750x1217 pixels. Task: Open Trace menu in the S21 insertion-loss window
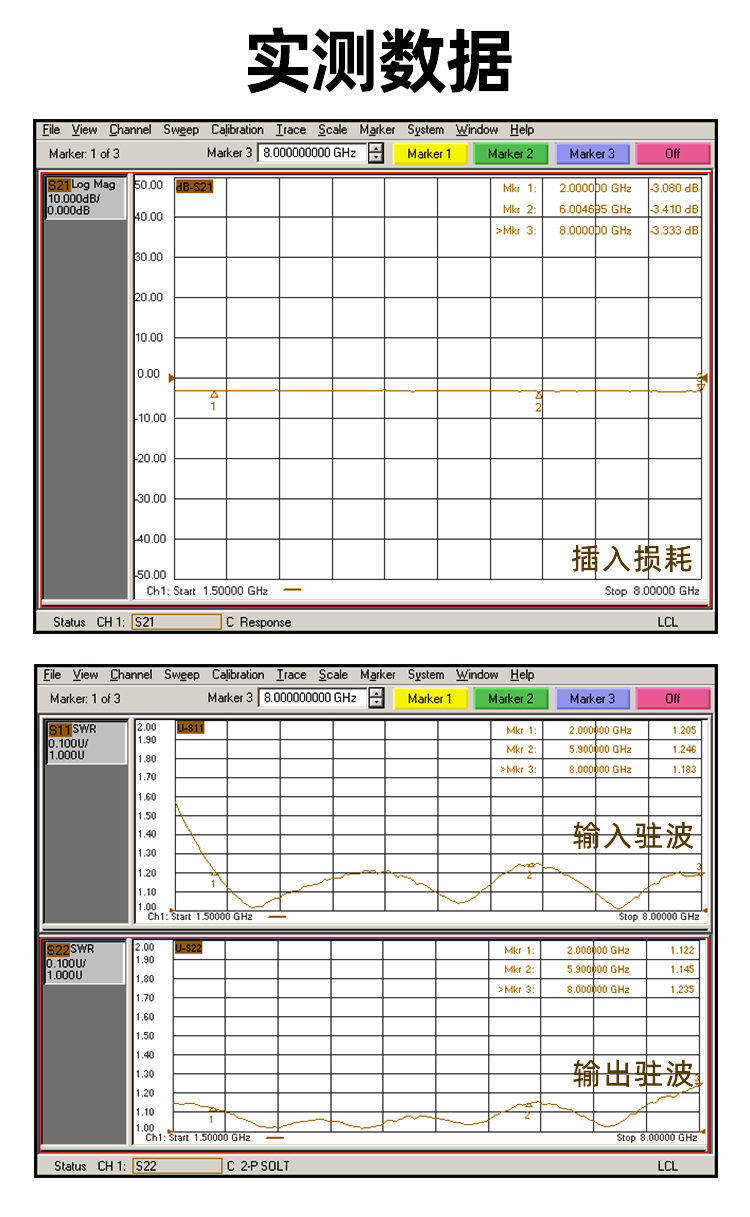[x=291, y=130]
